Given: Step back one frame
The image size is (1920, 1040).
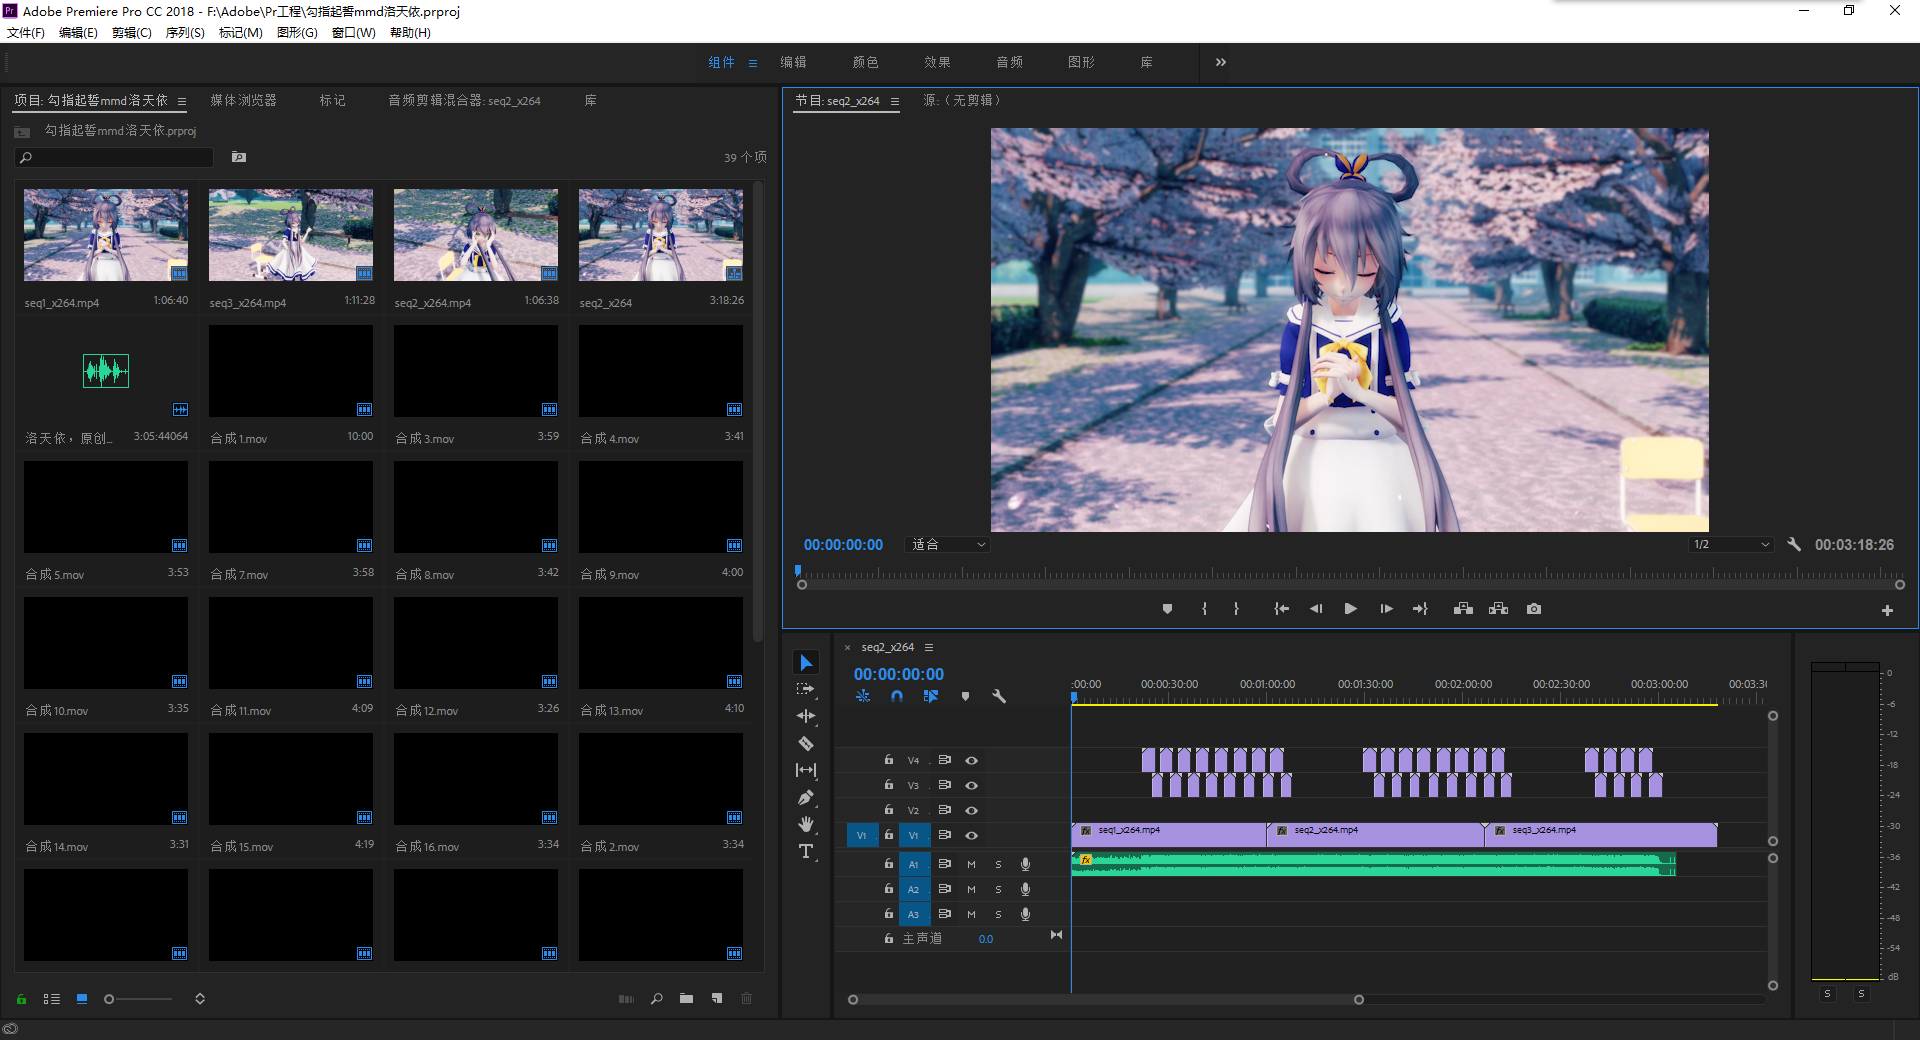Looking at the screenshot, I should (x=1316, y=609).
